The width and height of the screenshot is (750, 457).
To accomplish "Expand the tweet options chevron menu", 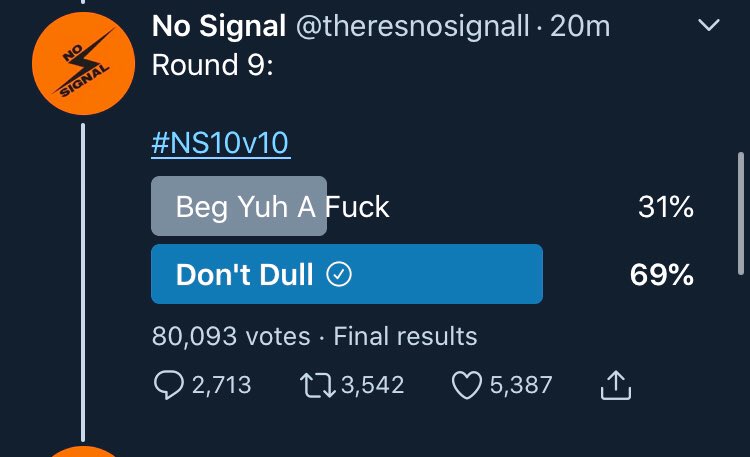I will (709, 27).
